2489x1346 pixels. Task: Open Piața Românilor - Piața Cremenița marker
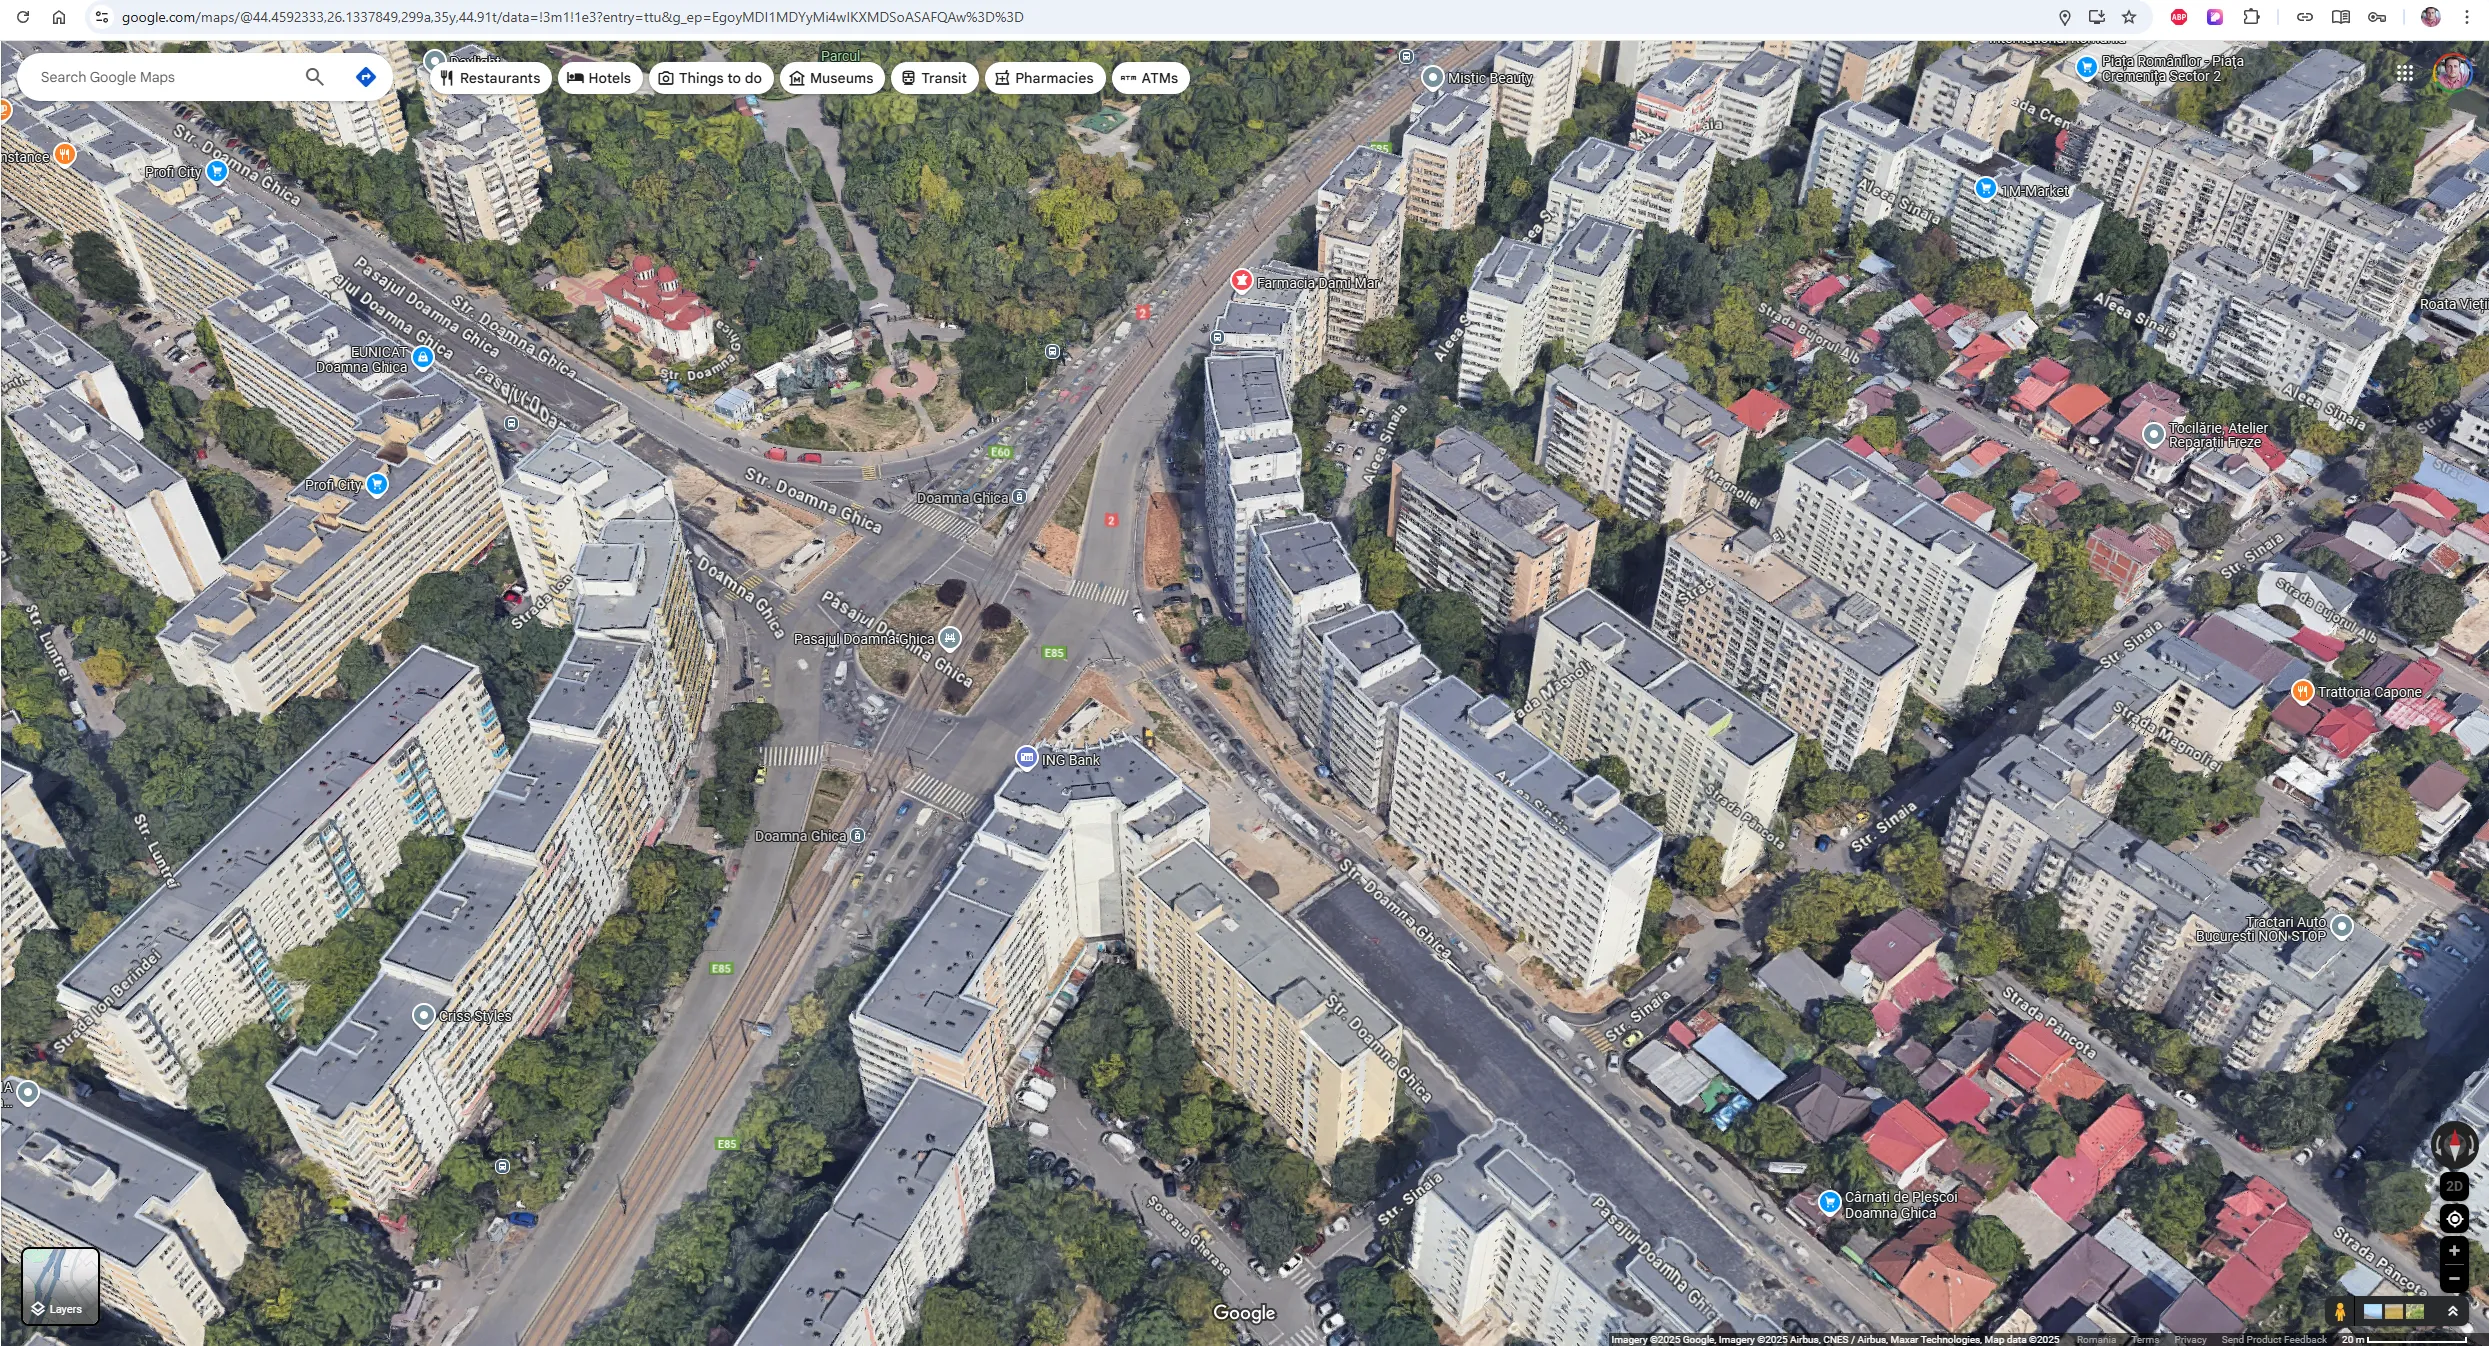(x=2086, y=67)
